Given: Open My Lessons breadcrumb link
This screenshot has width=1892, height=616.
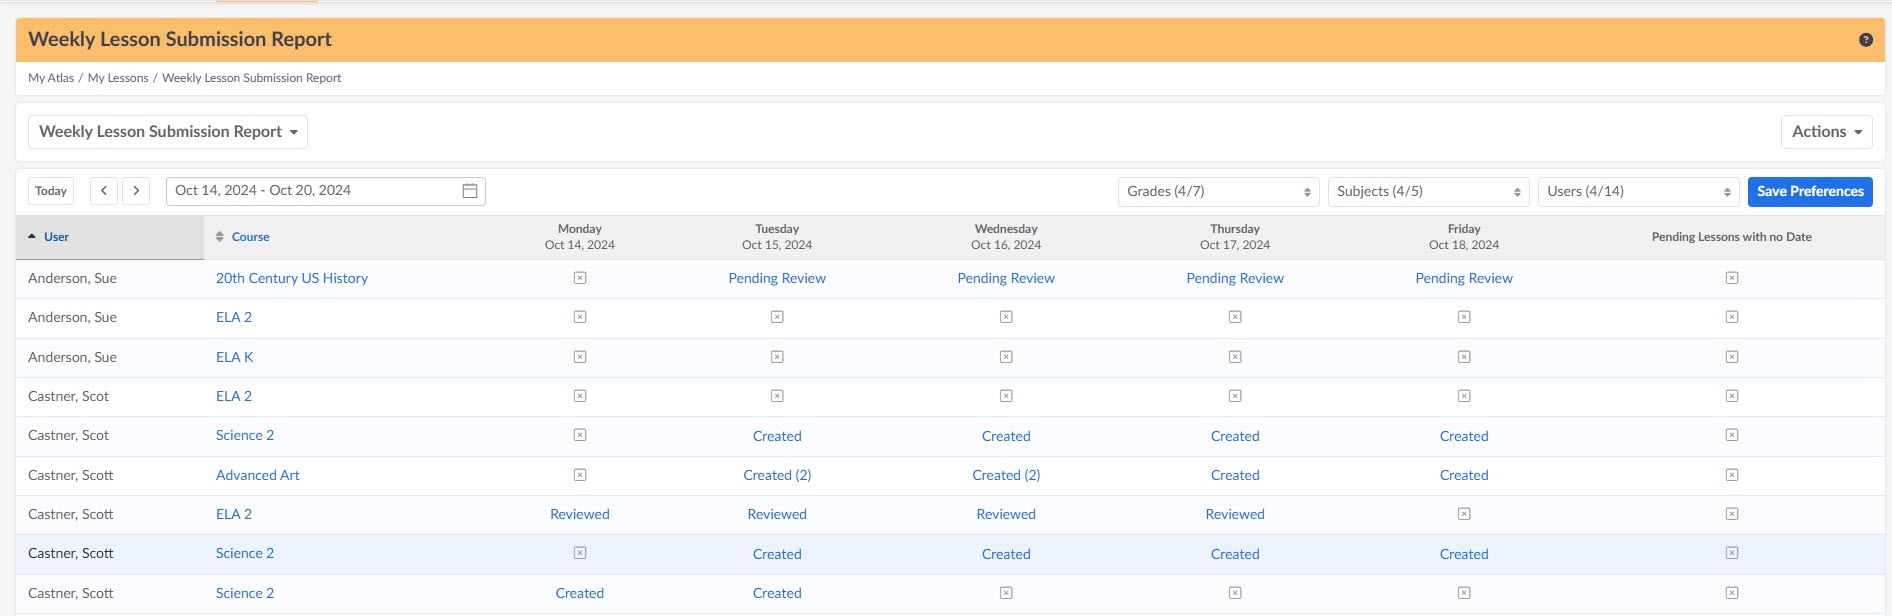Looking at the screenshot, I should 118,78.
